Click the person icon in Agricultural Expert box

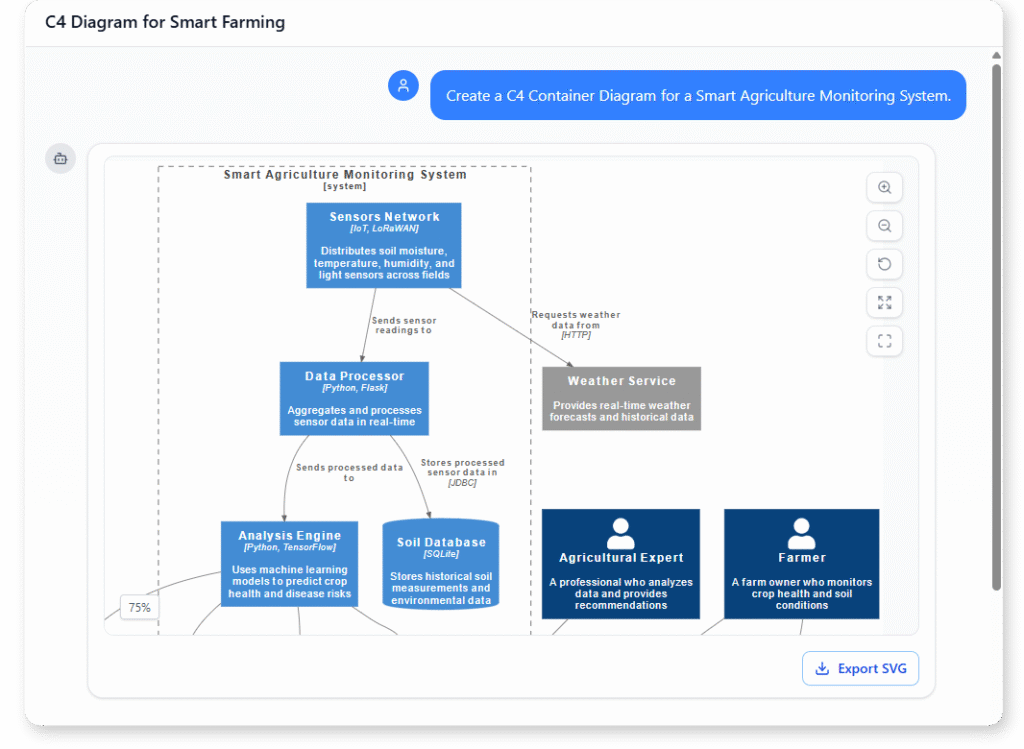[620, 532]
